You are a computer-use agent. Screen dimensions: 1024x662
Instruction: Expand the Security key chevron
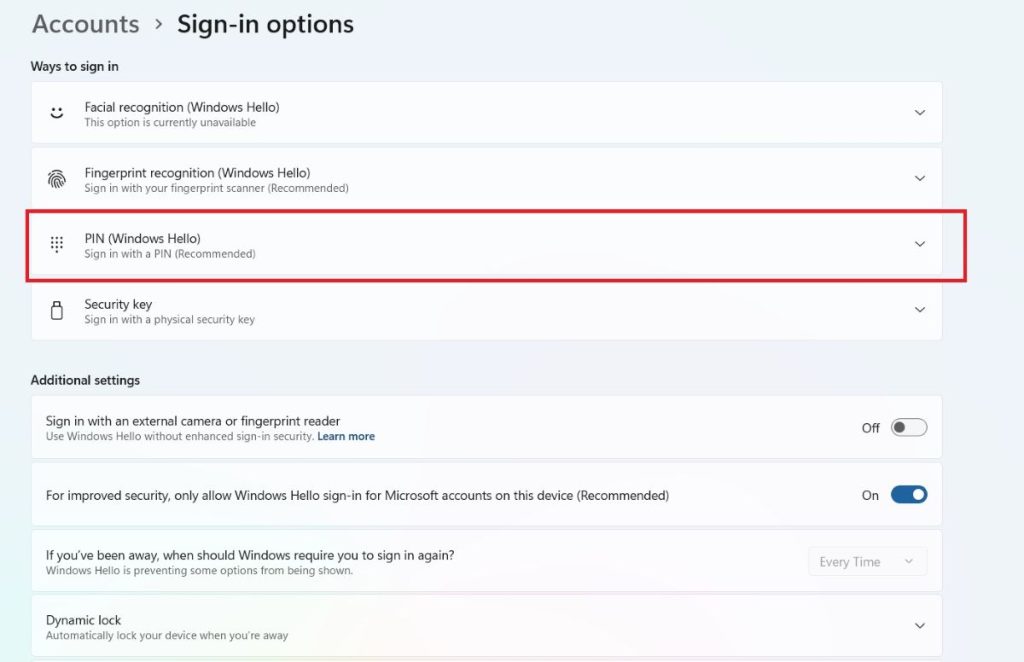[920, 309]
